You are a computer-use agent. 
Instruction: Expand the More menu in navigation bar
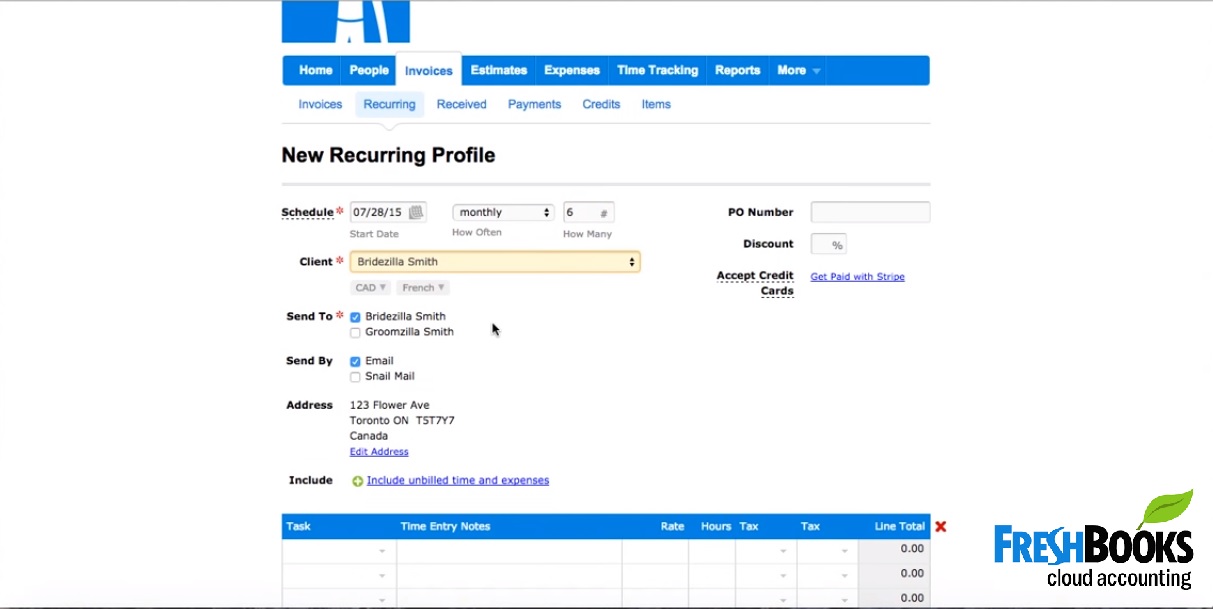[x=798, y=70]
